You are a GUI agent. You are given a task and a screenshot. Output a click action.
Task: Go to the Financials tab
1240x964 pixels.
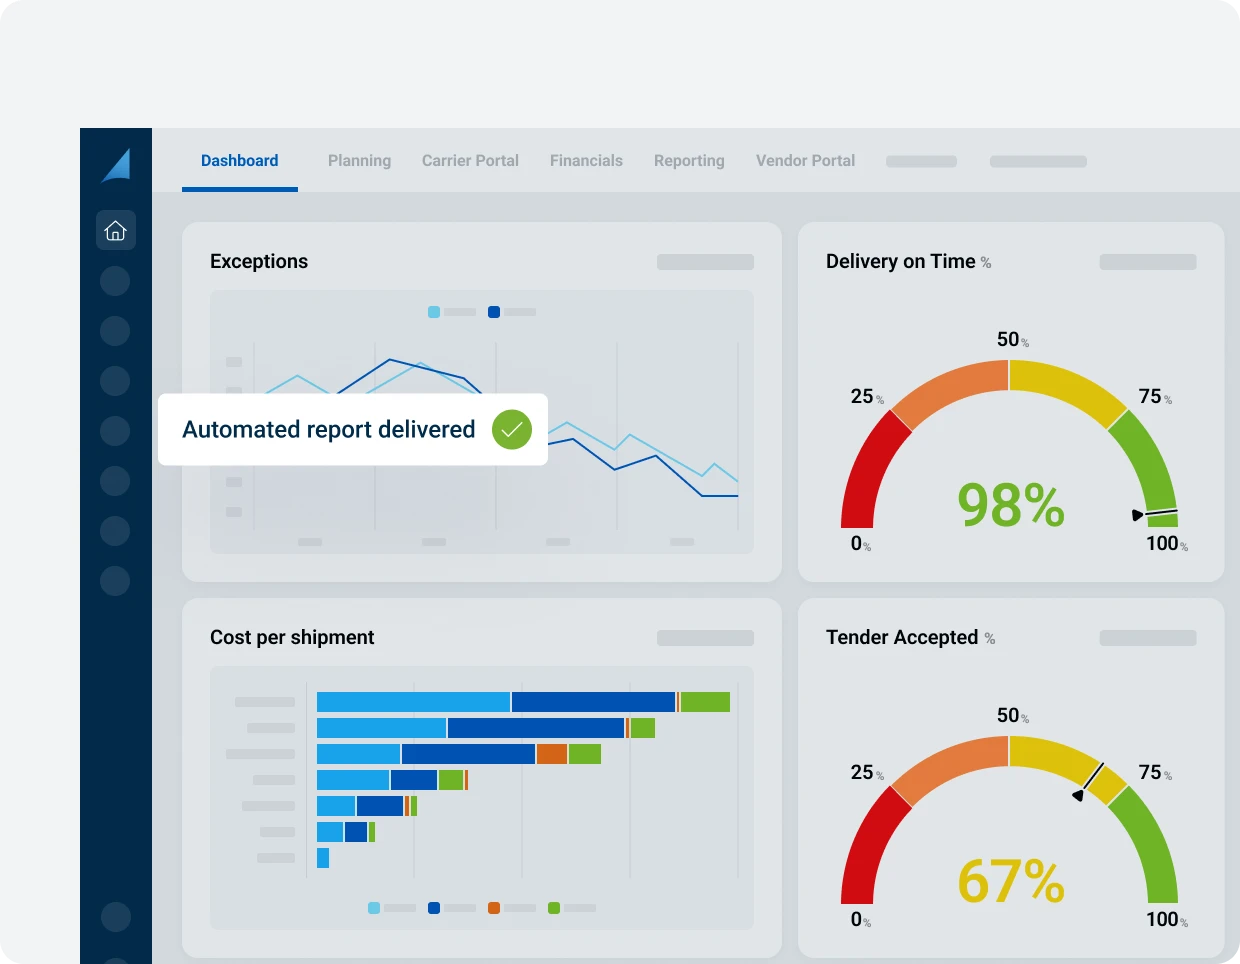pyautogui.click(x=586, y=161)
